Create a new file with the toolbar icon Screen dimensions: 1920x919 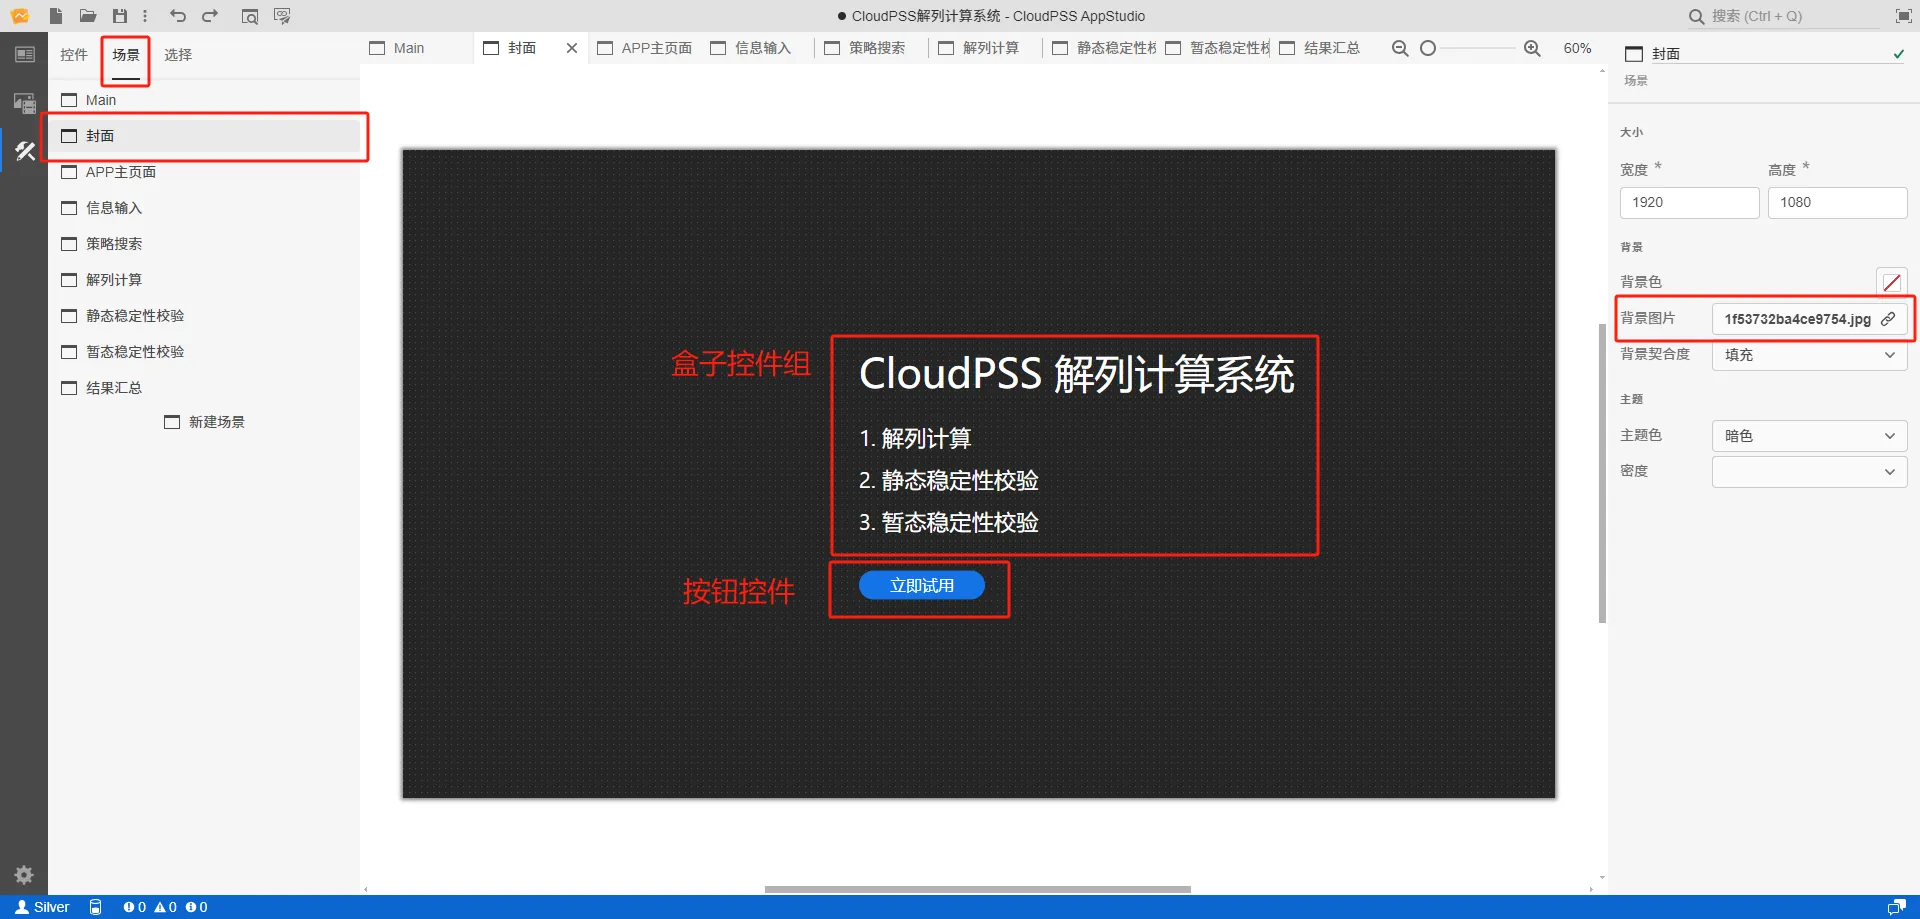[56, 16]
